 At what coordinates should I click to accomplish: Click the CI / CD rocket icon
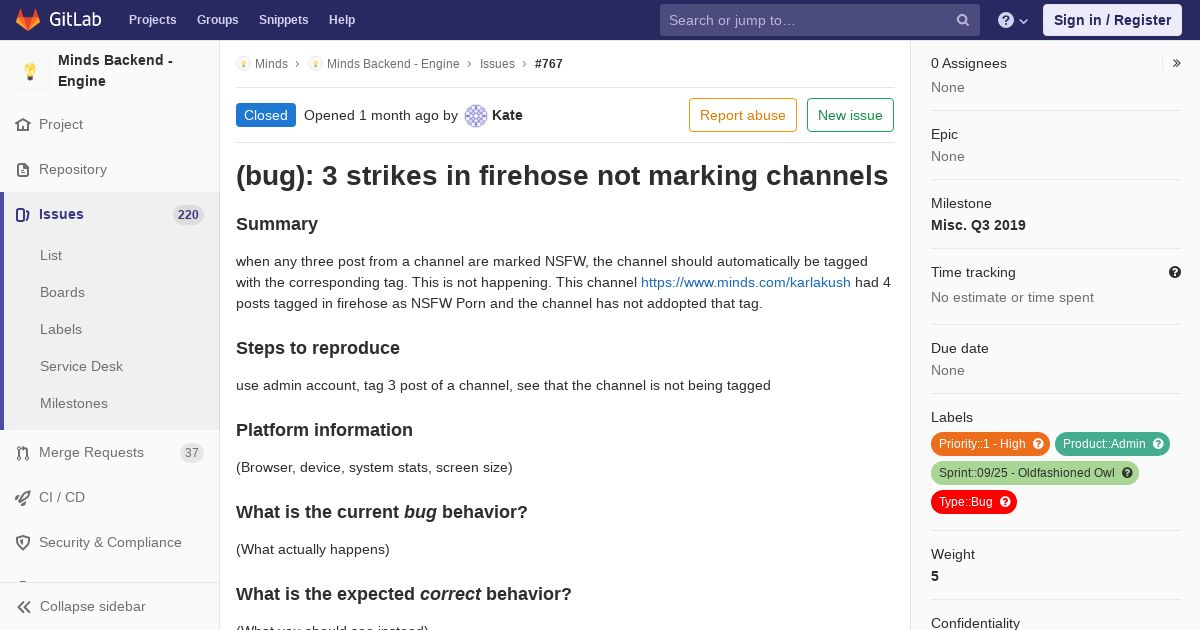pyautogui.click(x=23, y=498)
